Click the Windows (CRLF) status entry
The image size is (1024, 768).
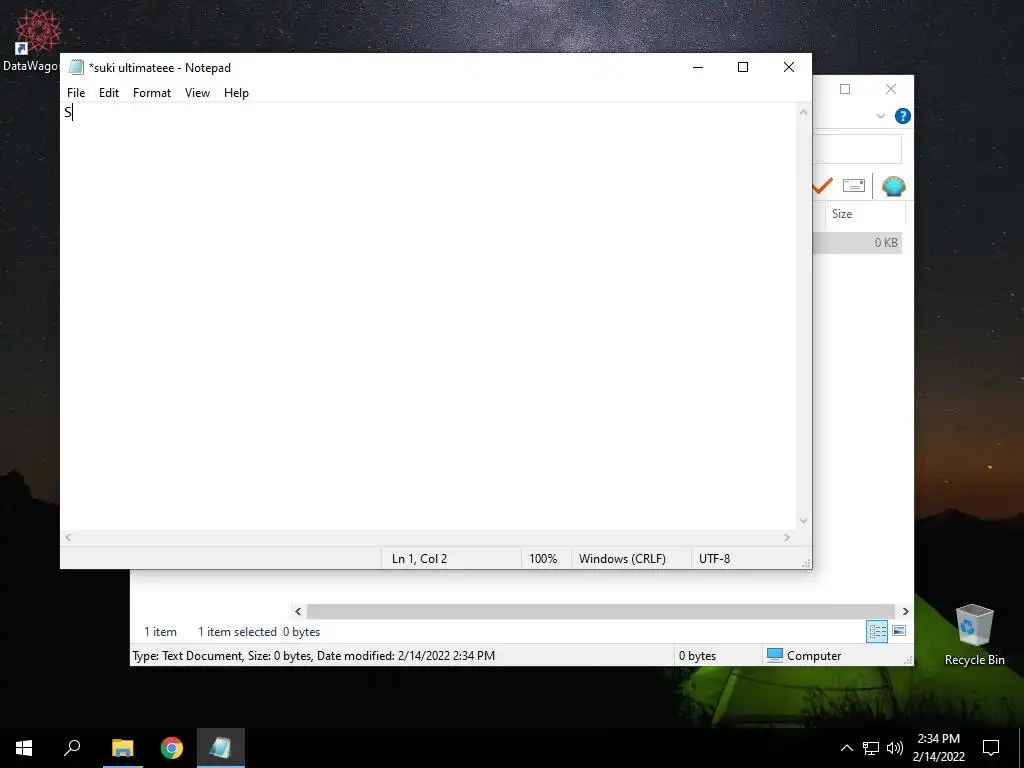(622, 559)
